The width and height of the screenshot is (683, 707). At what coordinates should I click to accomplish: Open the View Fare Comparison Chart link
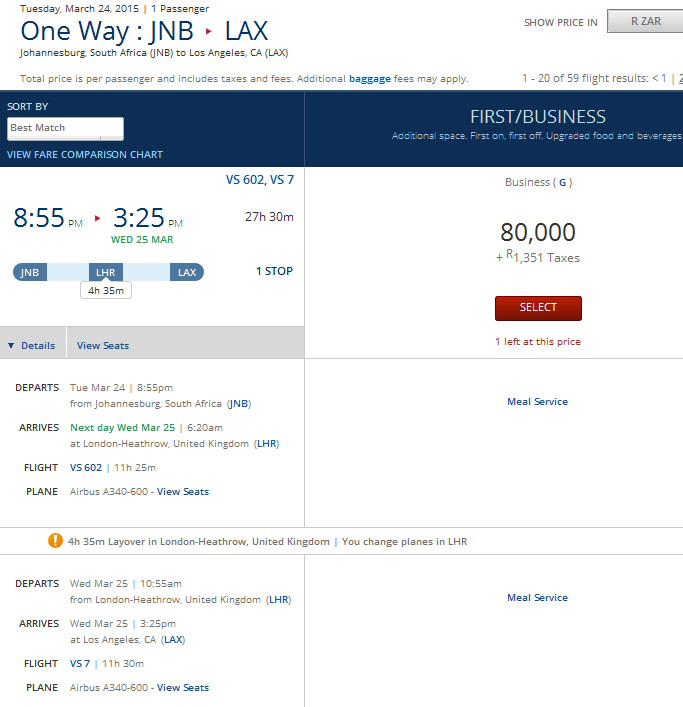pos(85,155)
